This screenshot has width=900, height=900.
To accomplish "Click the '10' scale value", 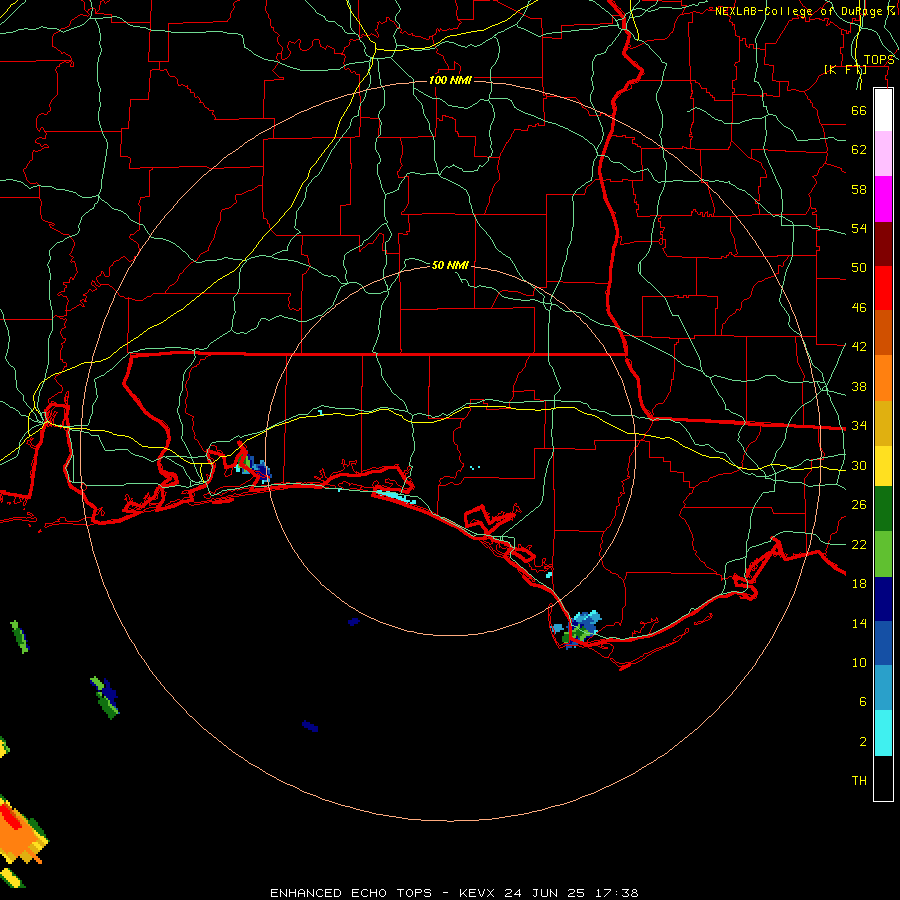I will 859,662.
